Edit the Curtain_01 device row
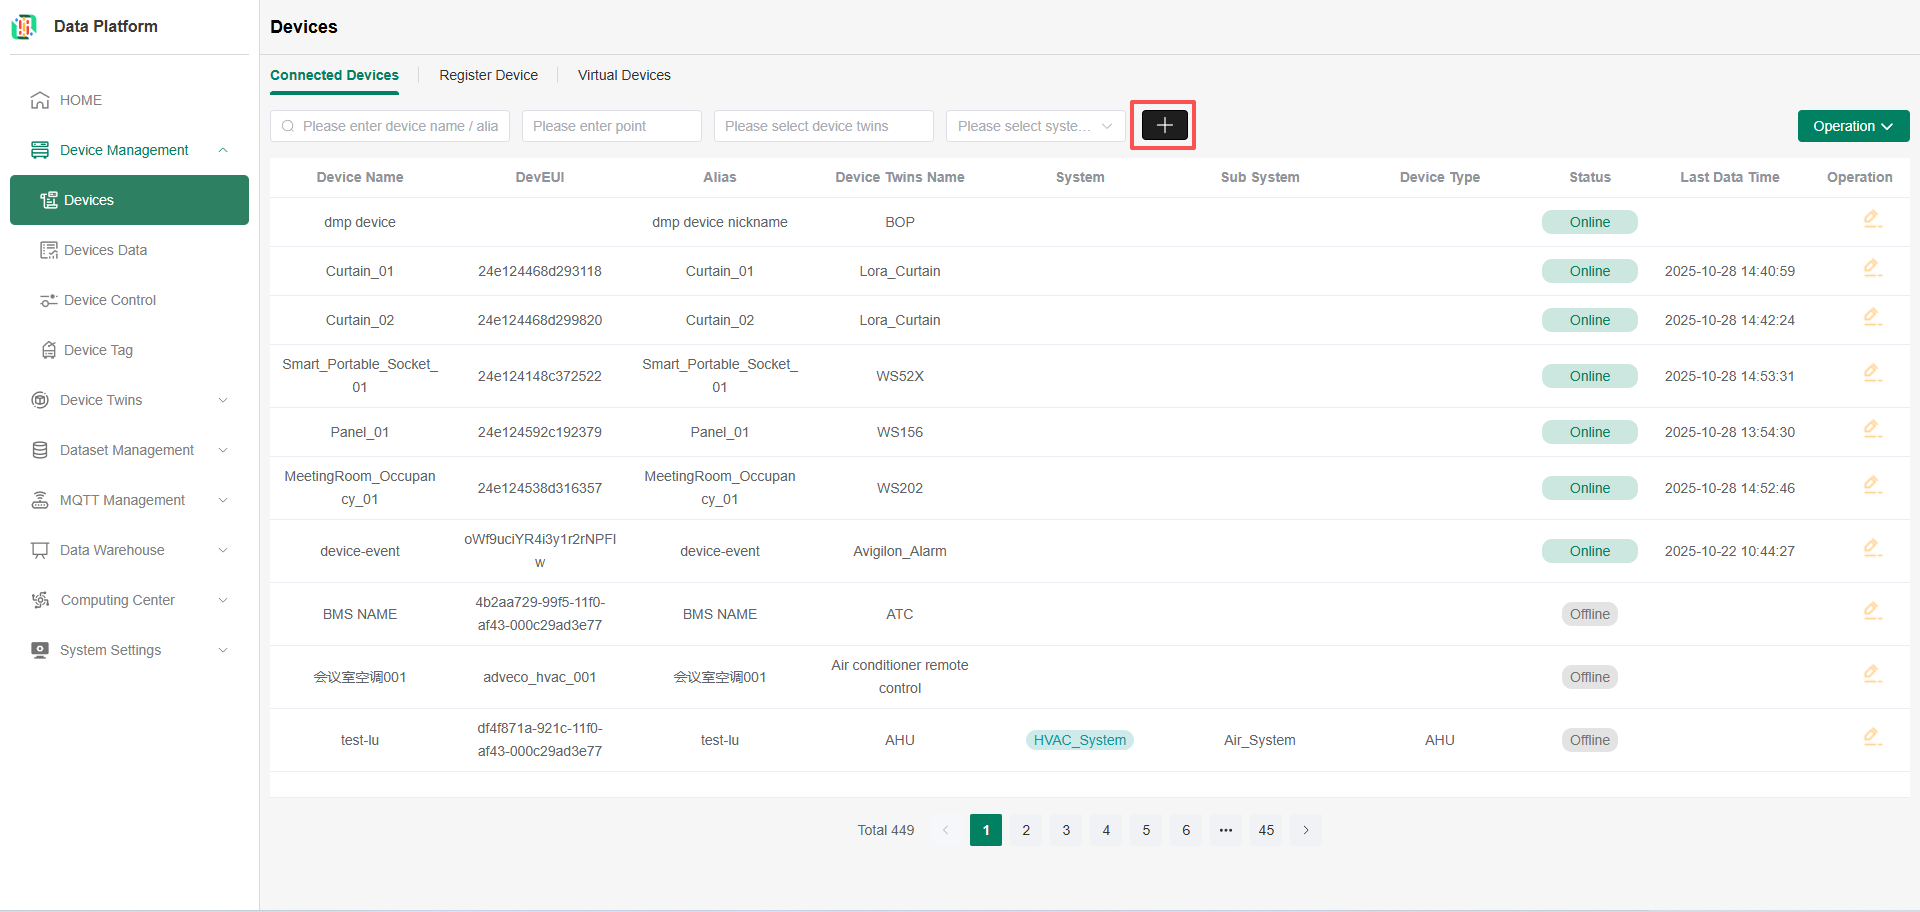Image resolution: width=1920 pixels, height=912 pixels. click(x=1871, y=268)
